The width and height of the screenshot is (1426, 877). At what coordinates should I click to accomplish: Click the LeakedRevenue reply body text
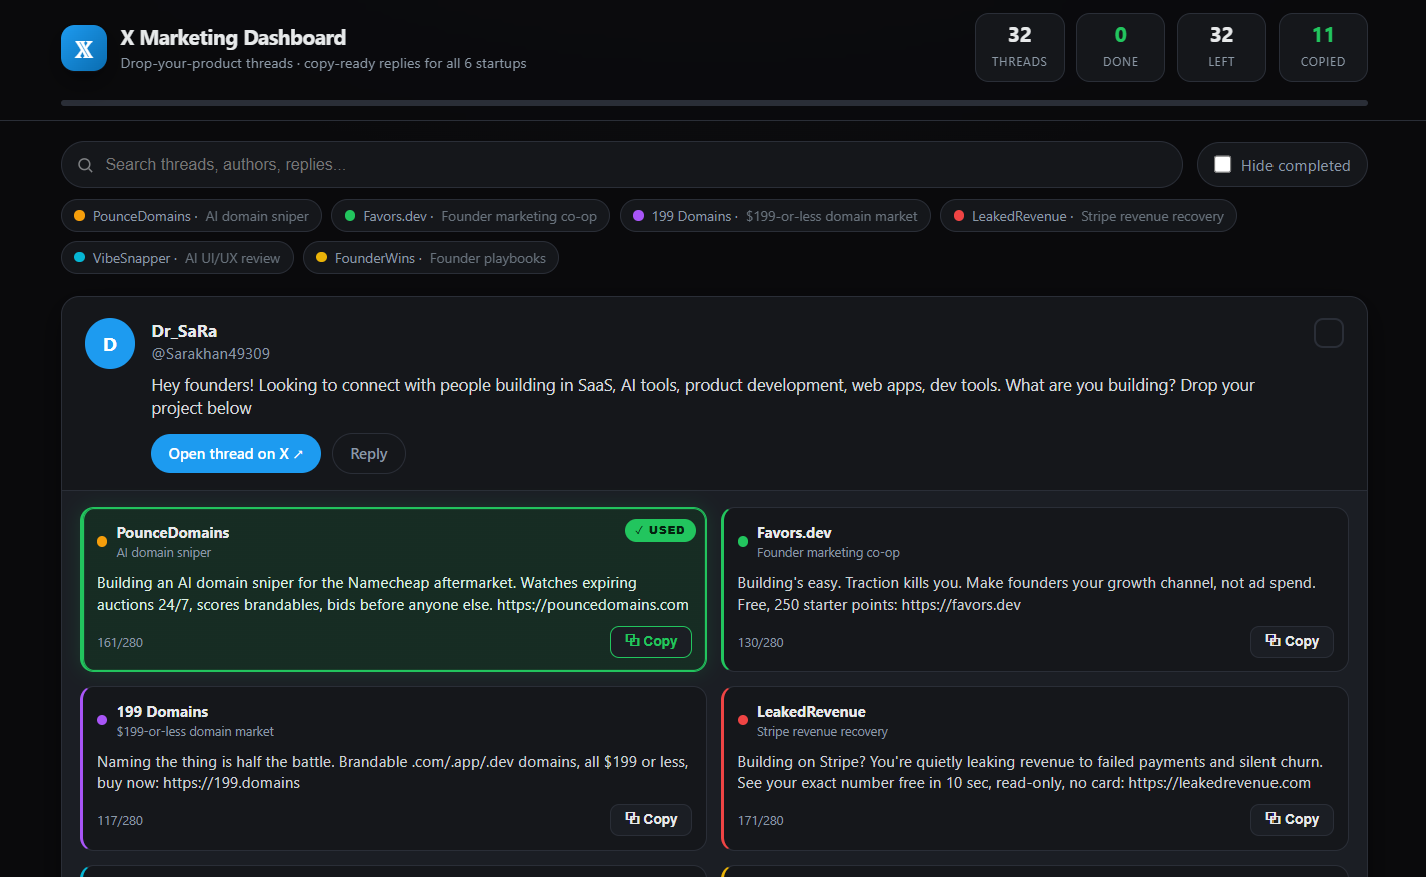point(1030,772)
